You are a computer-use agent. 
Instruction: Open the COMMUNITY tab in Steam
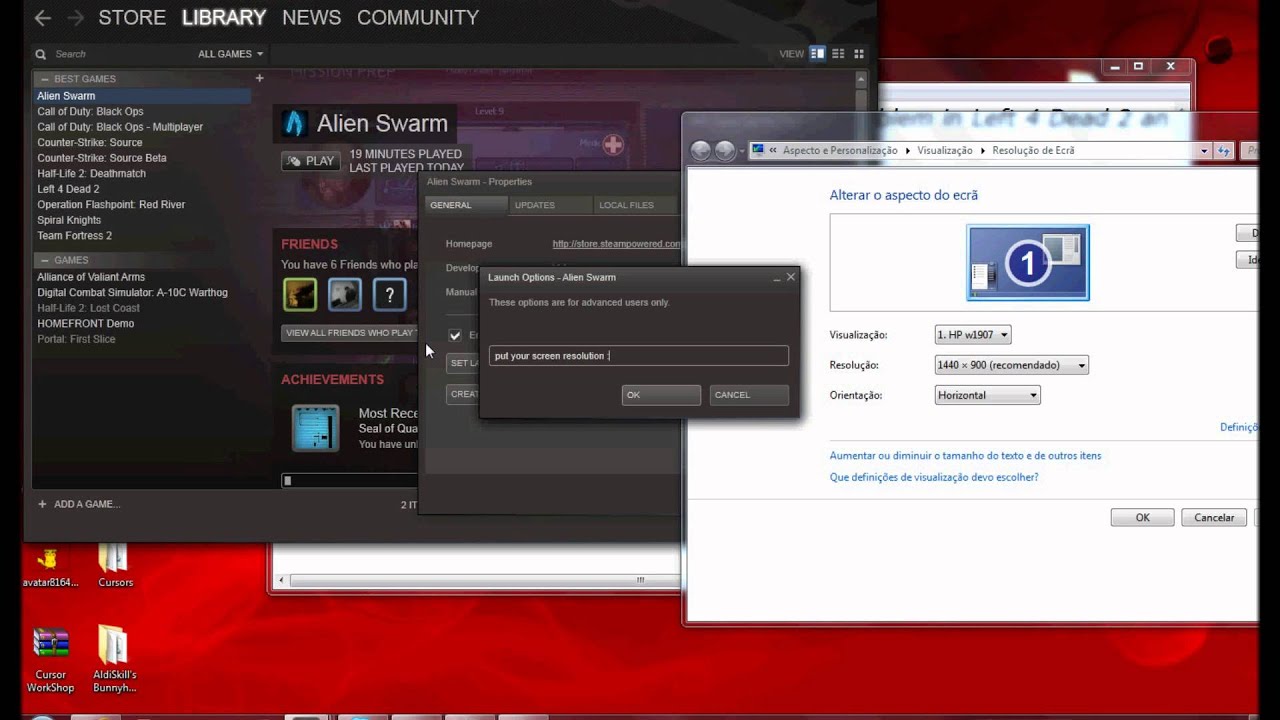click(418, 18)
